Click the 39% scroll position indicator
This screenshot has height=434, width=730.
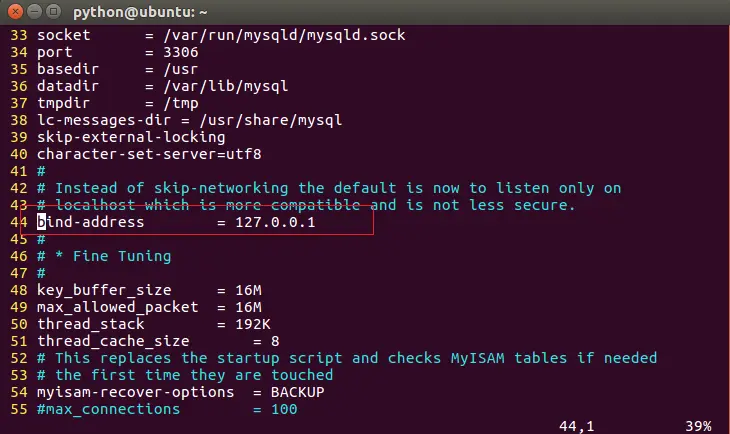click(x=698, y=426)
